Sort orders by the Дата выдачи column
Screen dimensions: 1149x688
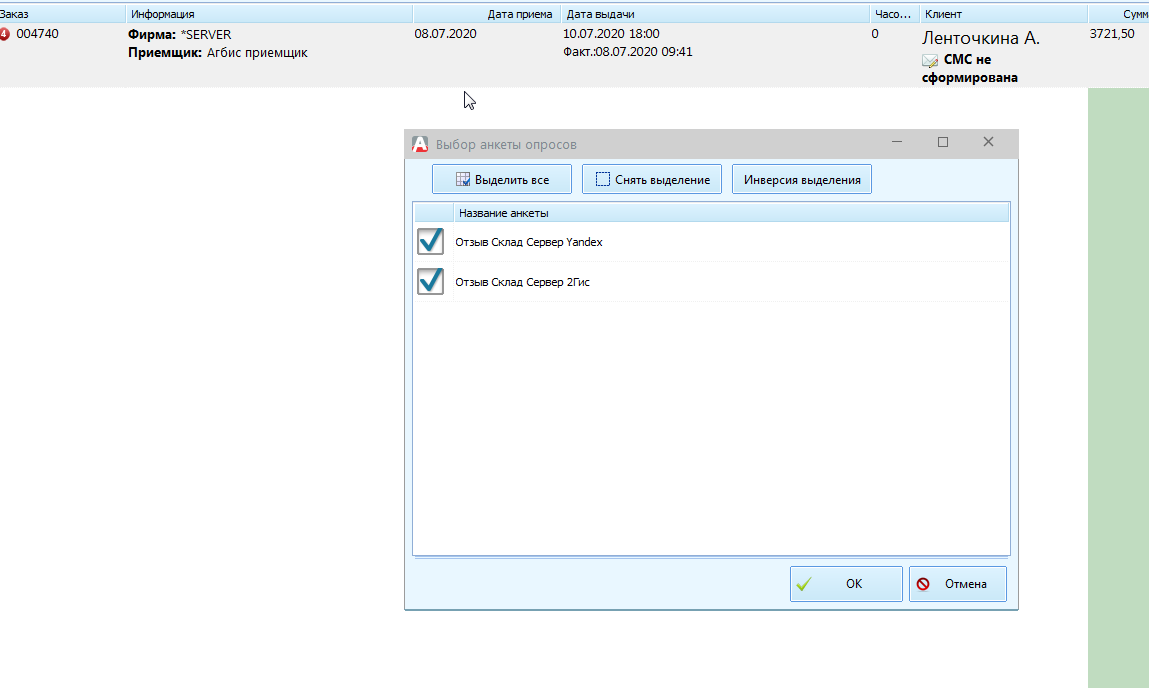pos(600,14)
